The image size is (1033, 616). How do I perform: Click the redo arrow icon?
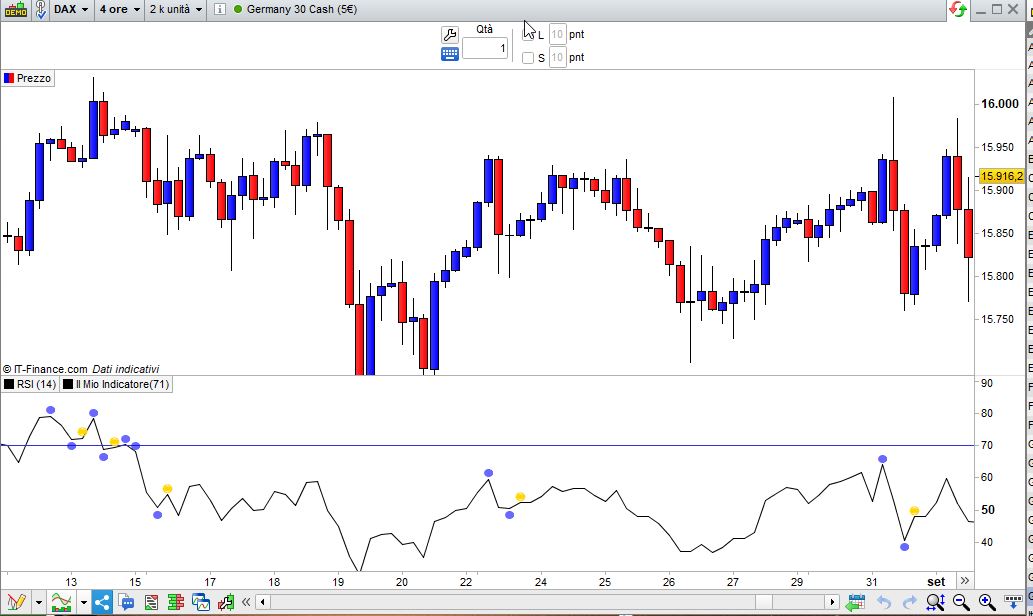coord(910,602)
